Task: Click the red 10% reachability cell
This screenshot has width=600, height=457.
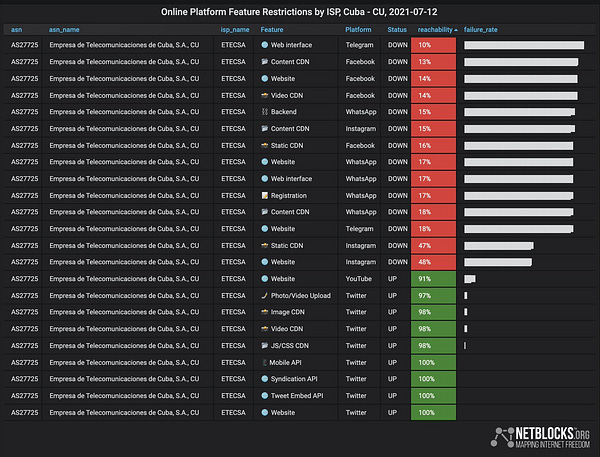Action: coord(434,45)
